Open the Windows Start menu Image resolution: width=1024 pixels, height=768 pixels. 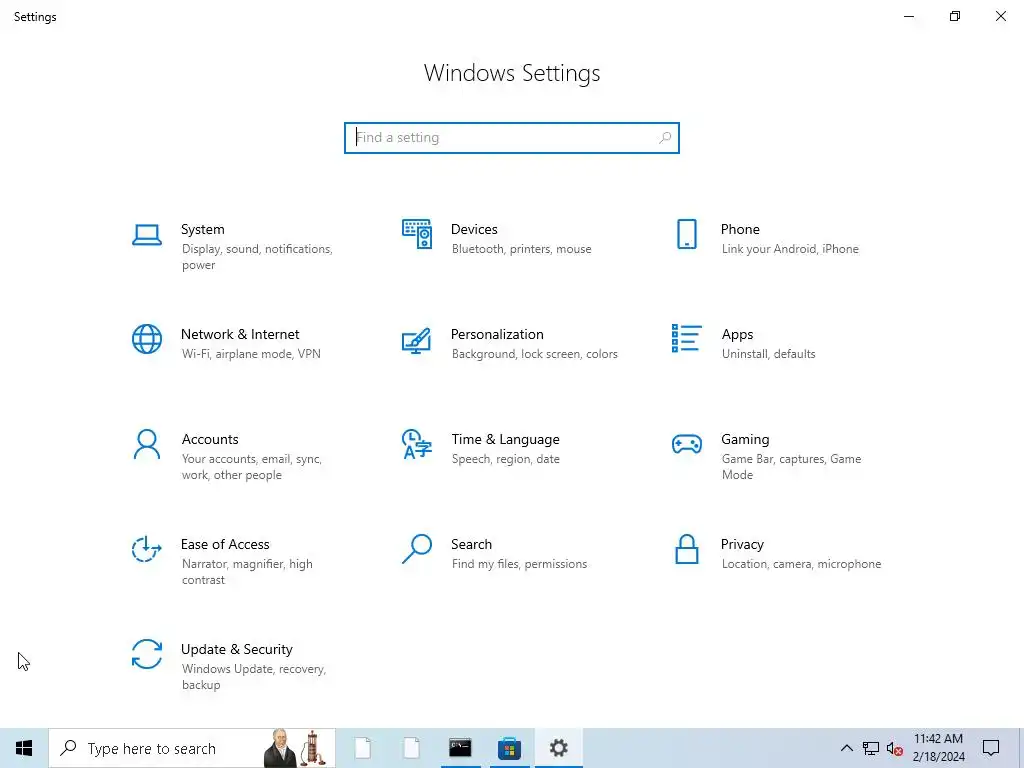tap(24, 748)
